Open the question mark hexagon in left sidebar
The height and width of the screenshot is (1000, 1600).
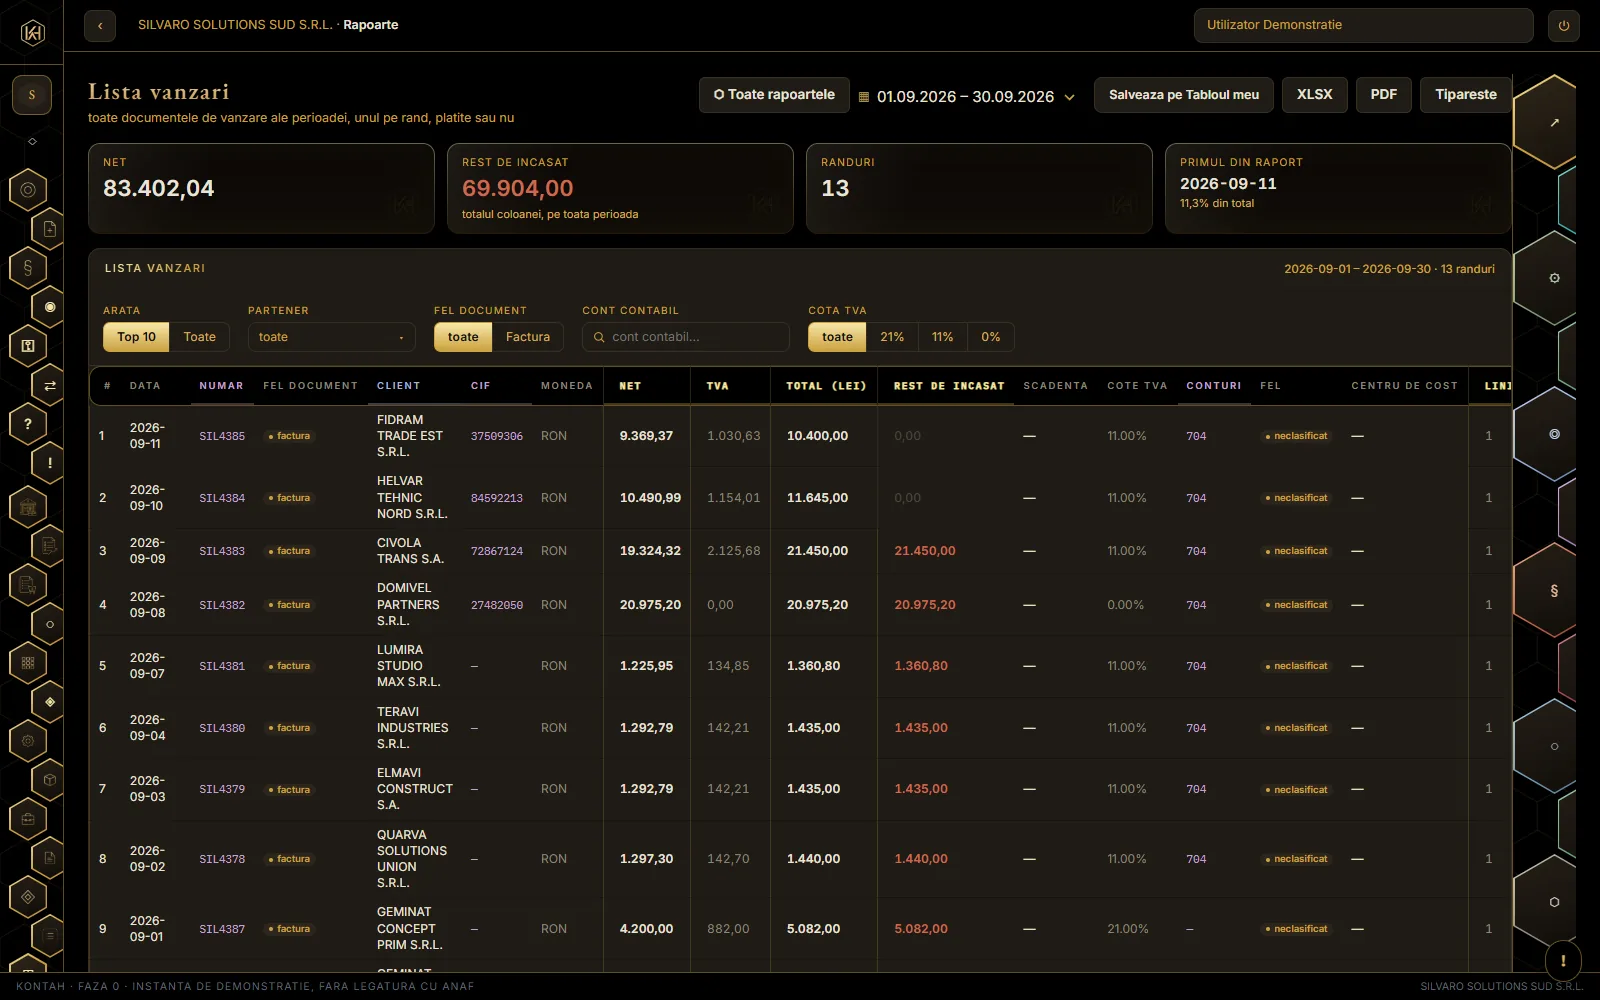pyautogui.click(x=28, y=424)
